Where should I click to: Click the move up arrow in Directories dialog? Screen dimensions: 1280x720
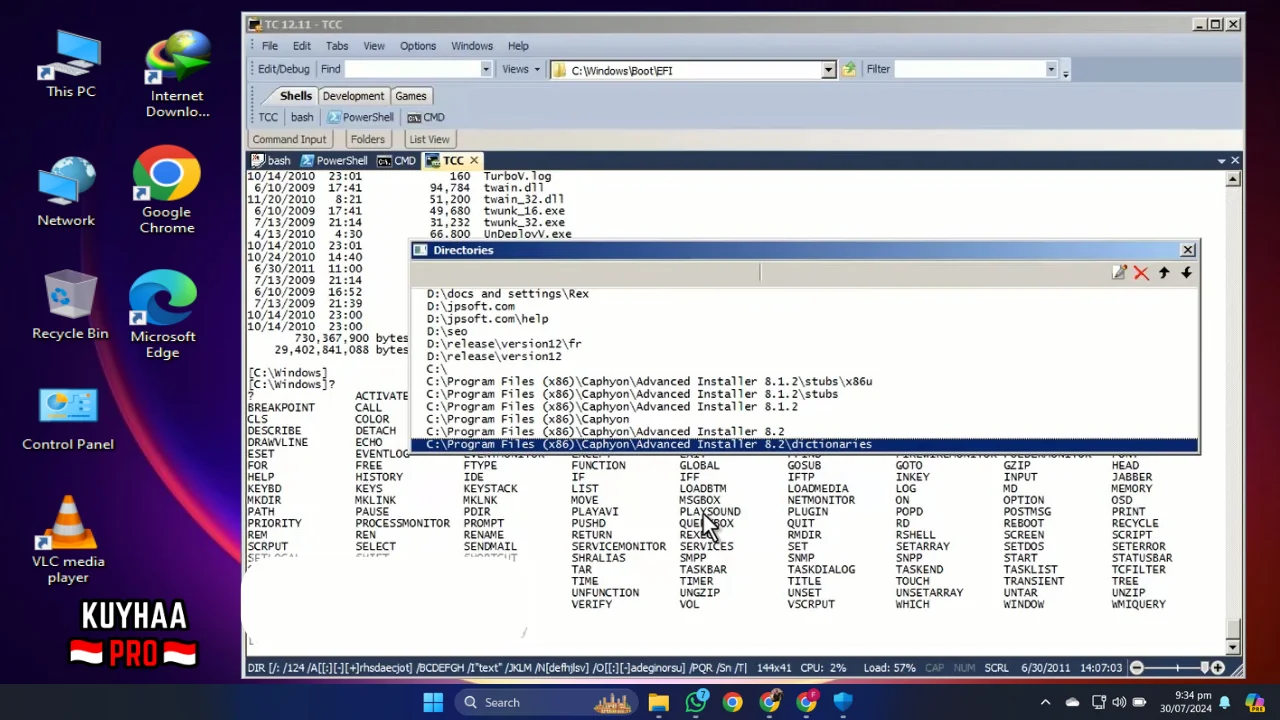1164,273
